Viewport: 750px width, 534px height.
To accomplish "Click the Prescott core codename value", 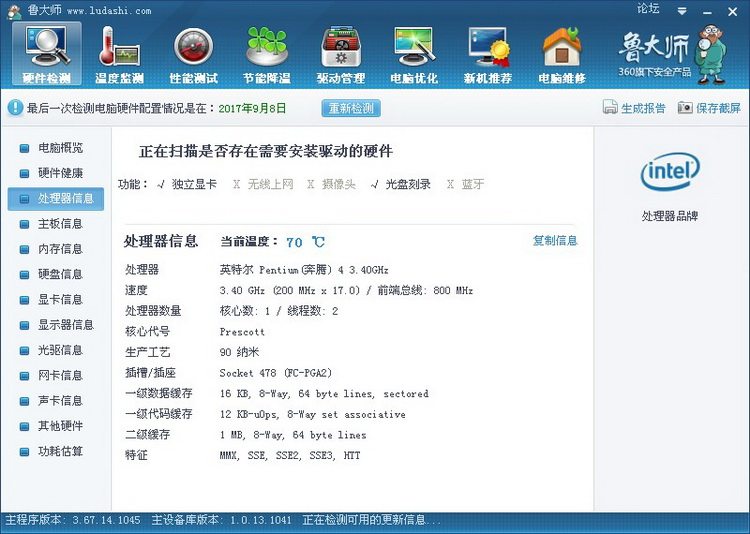I will (242, 332).
